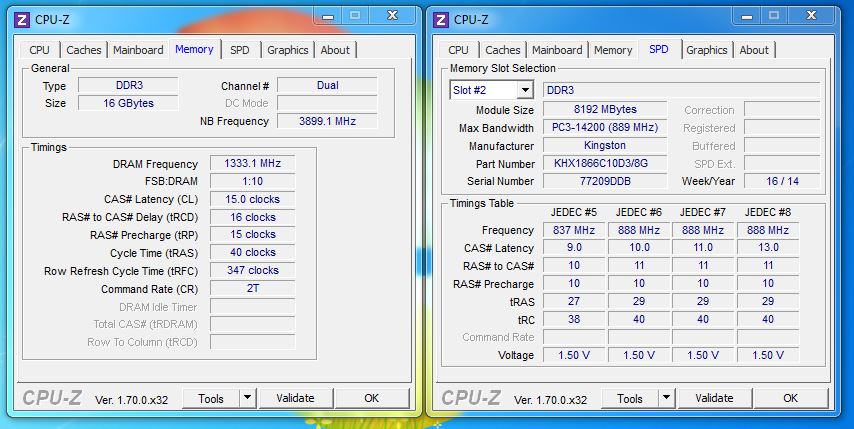Switch to Mainboard tab in right window
The height and width of the screenshot is (429, 854).
pyautogui.click(x=557, y=50)
